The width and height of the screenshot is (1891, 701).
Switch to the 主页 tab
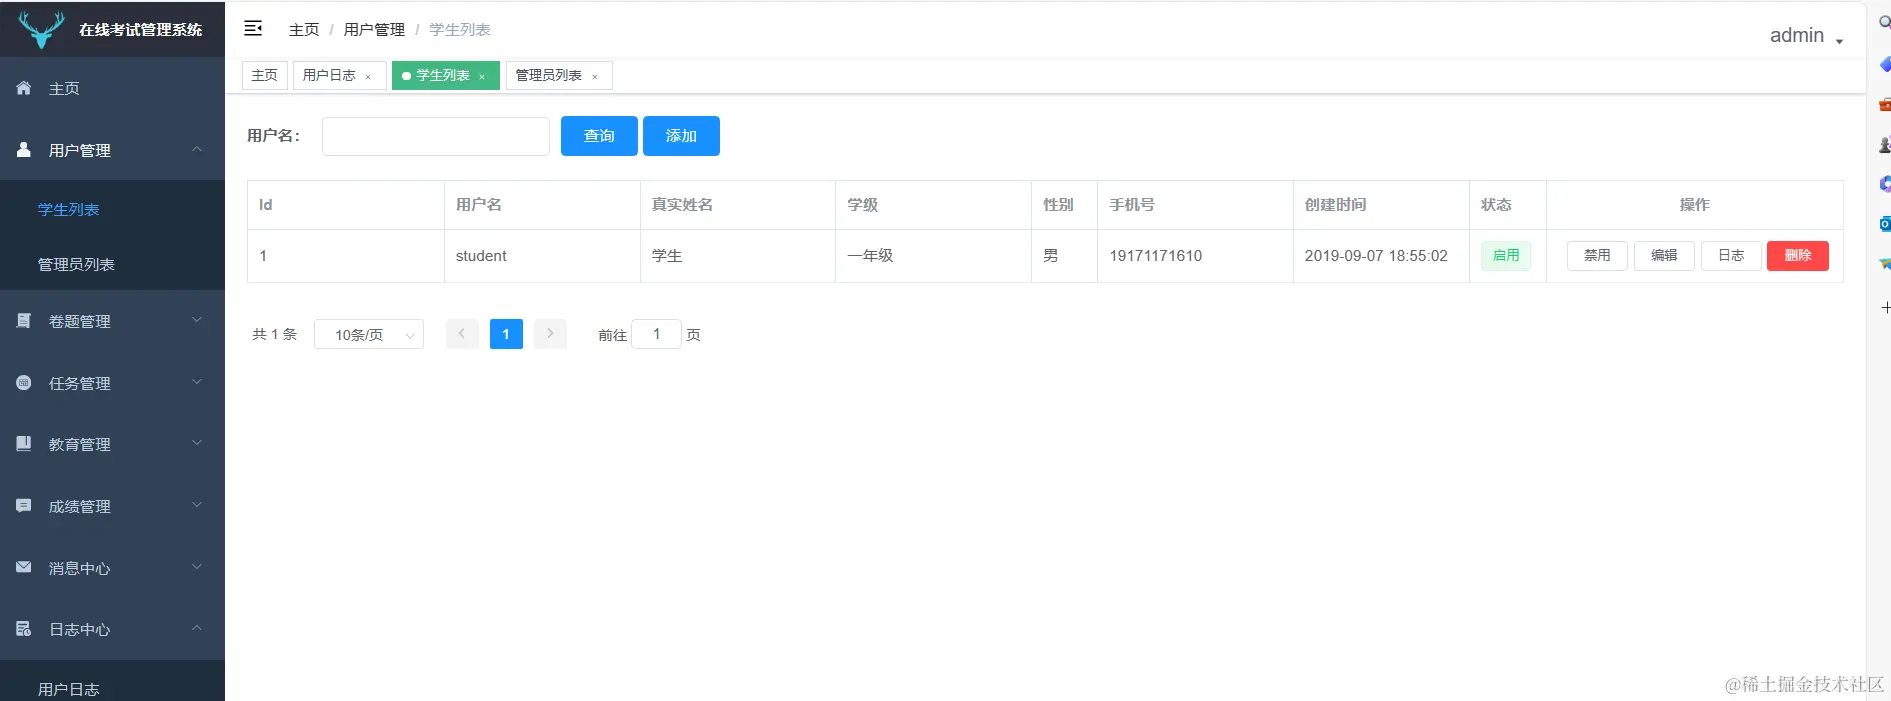tap(265, 75)
